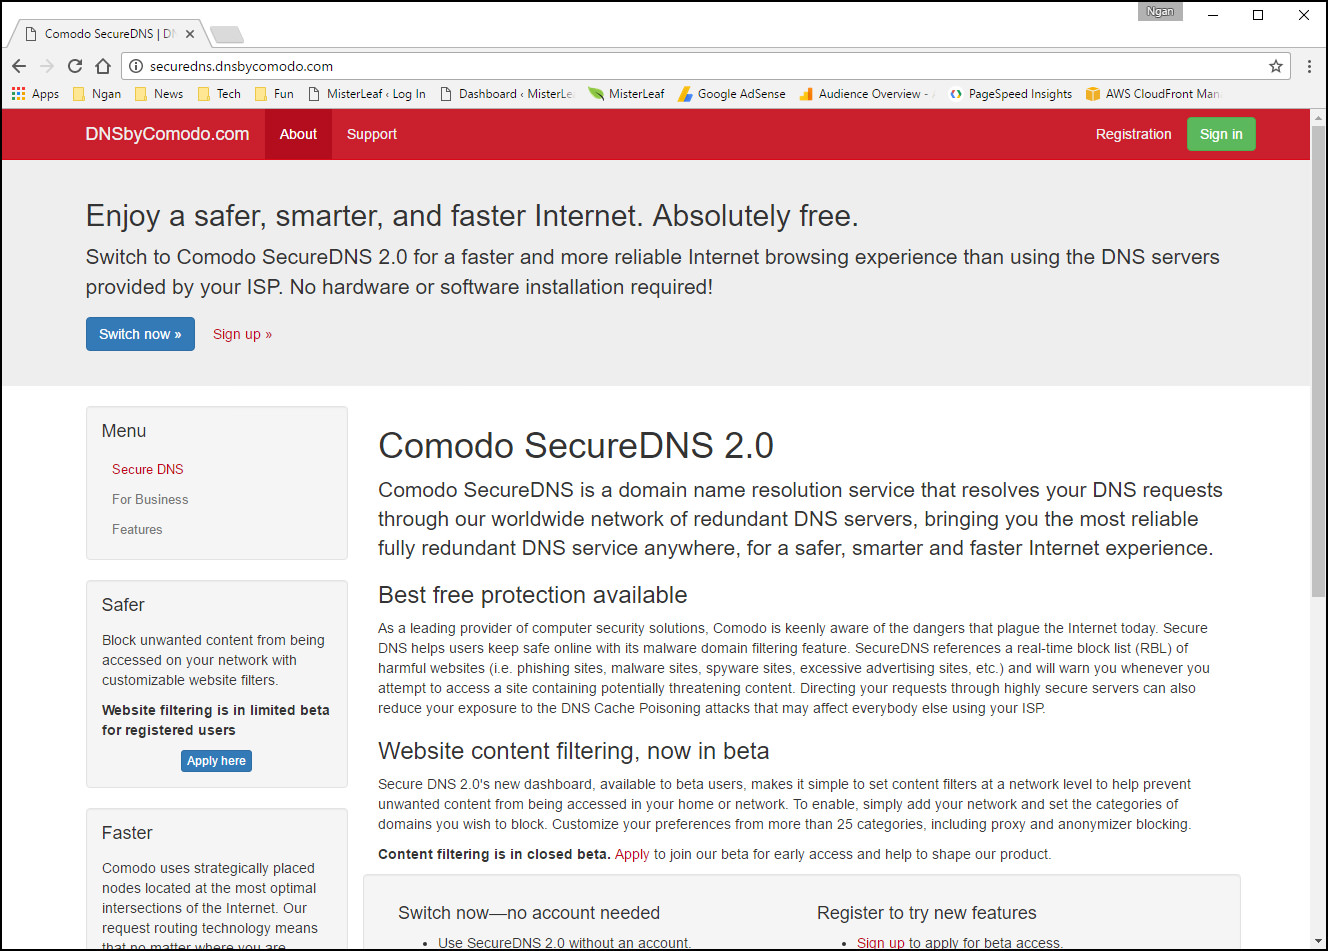Bookmark this page with the star icon
Viewport: 1328px width, 951px height.
coord(1276,66)
